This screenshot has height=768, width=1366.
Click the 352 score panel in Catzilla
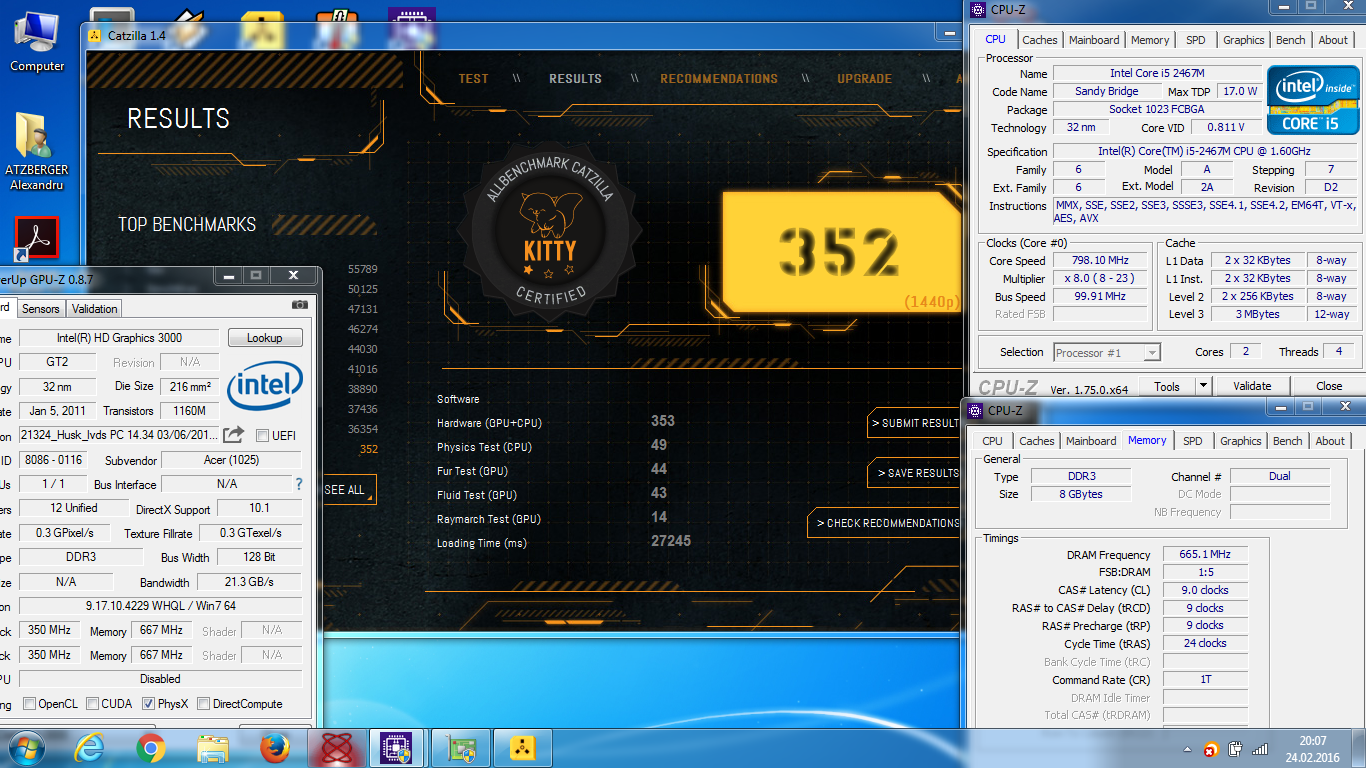click(x=840, y=250)
